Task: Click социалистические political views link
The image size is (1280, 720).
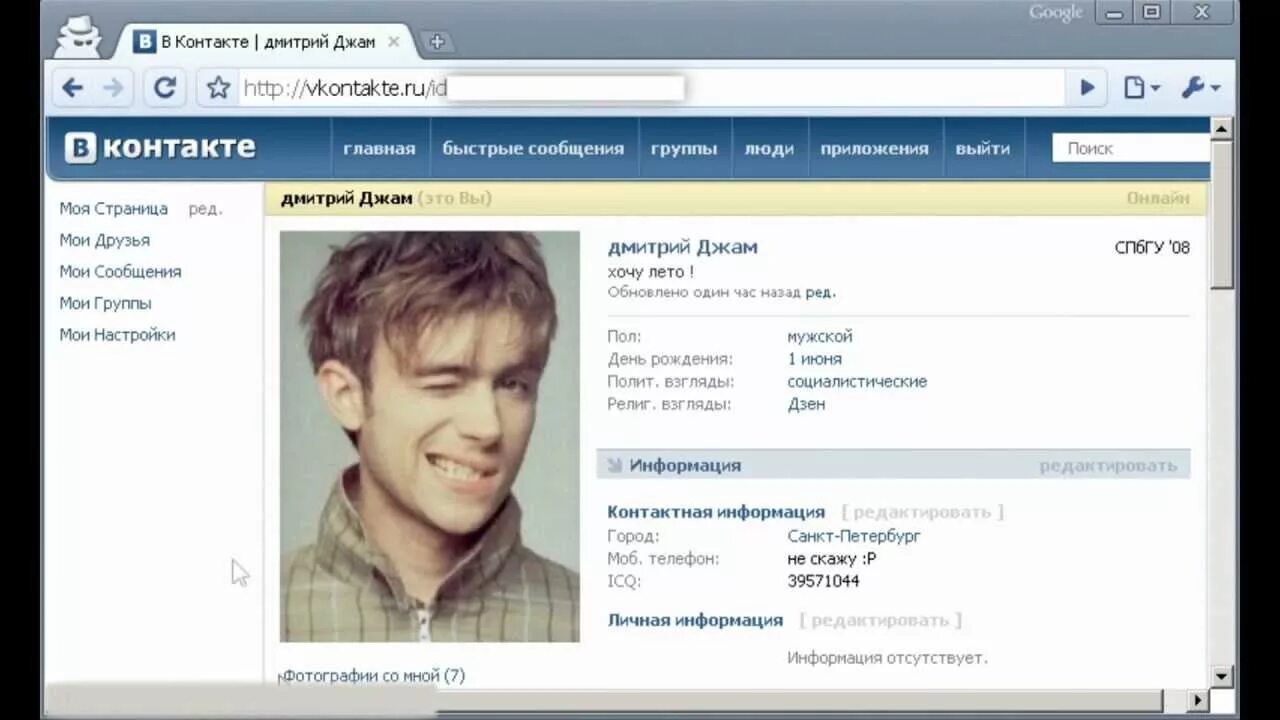Action: [x=857, y=381]
